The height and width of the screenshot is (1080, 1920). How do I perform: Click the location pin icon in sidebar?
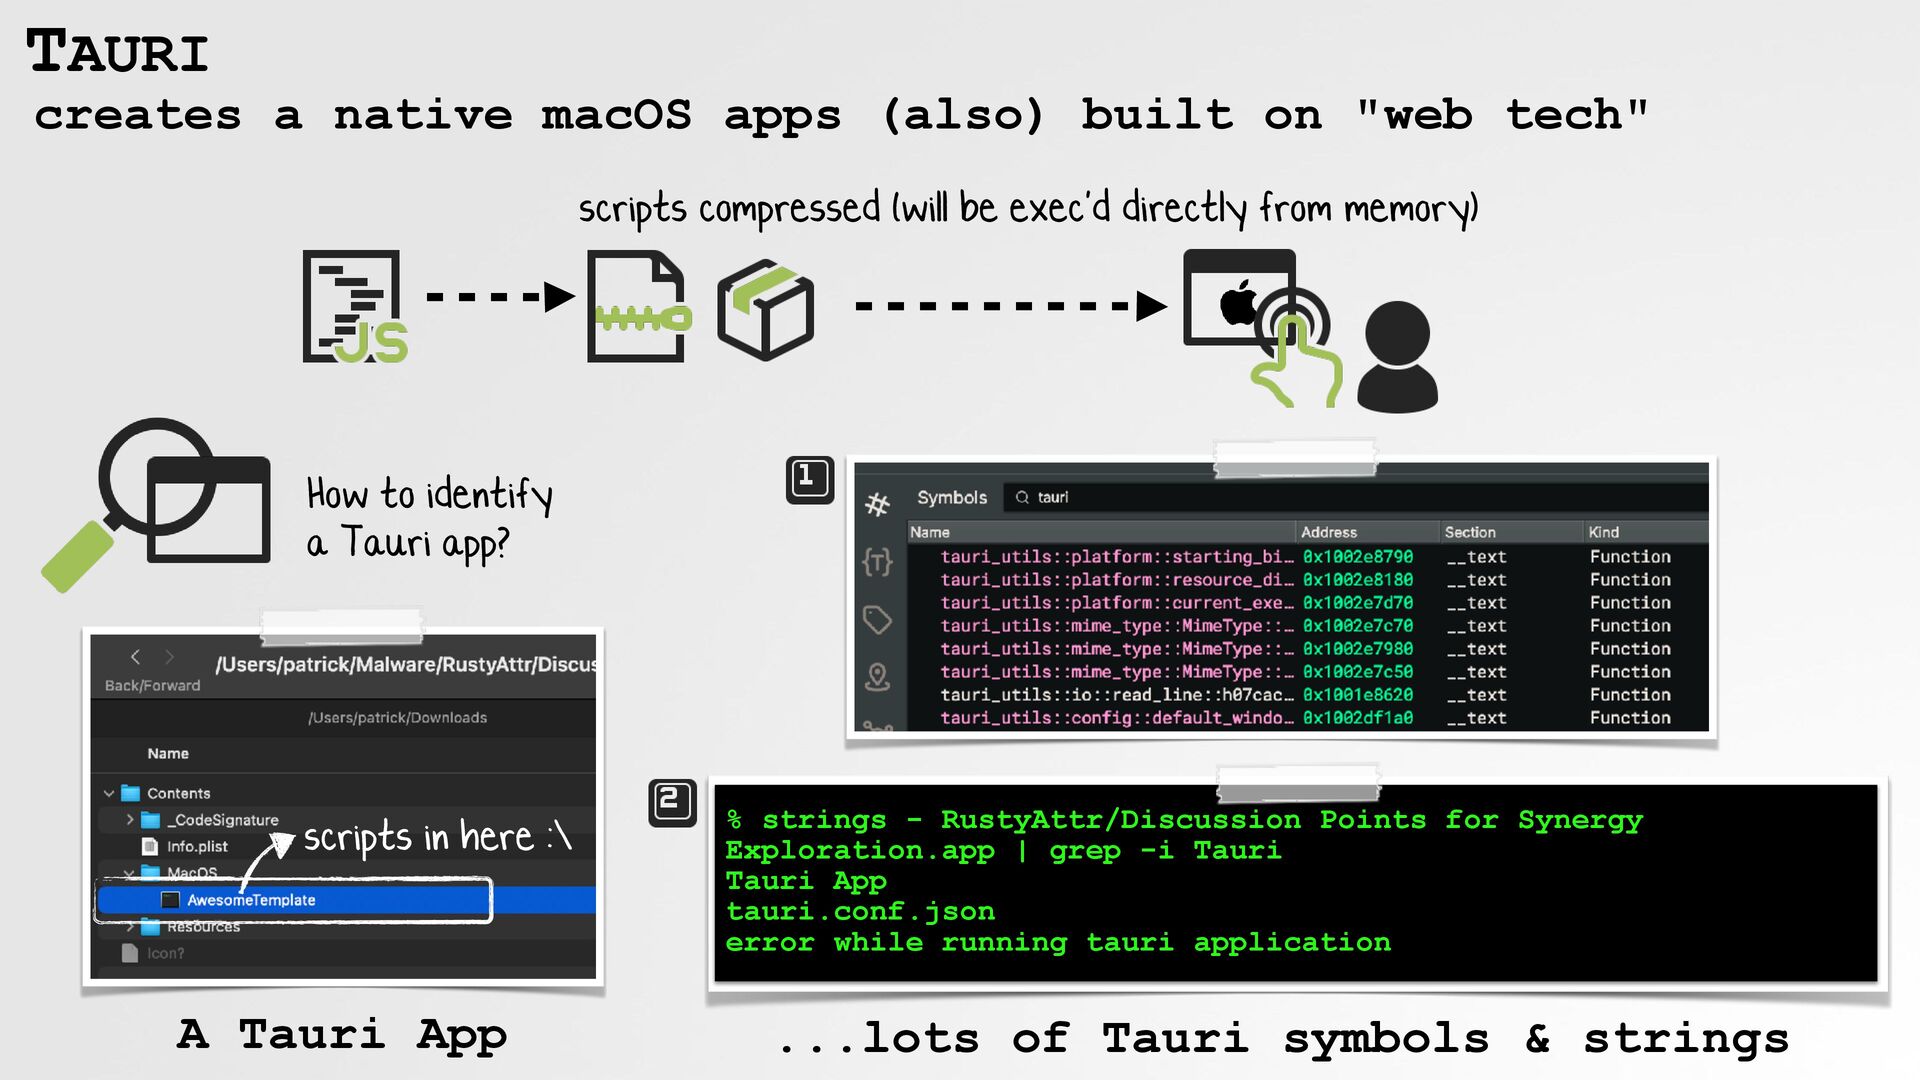[877, 677]
